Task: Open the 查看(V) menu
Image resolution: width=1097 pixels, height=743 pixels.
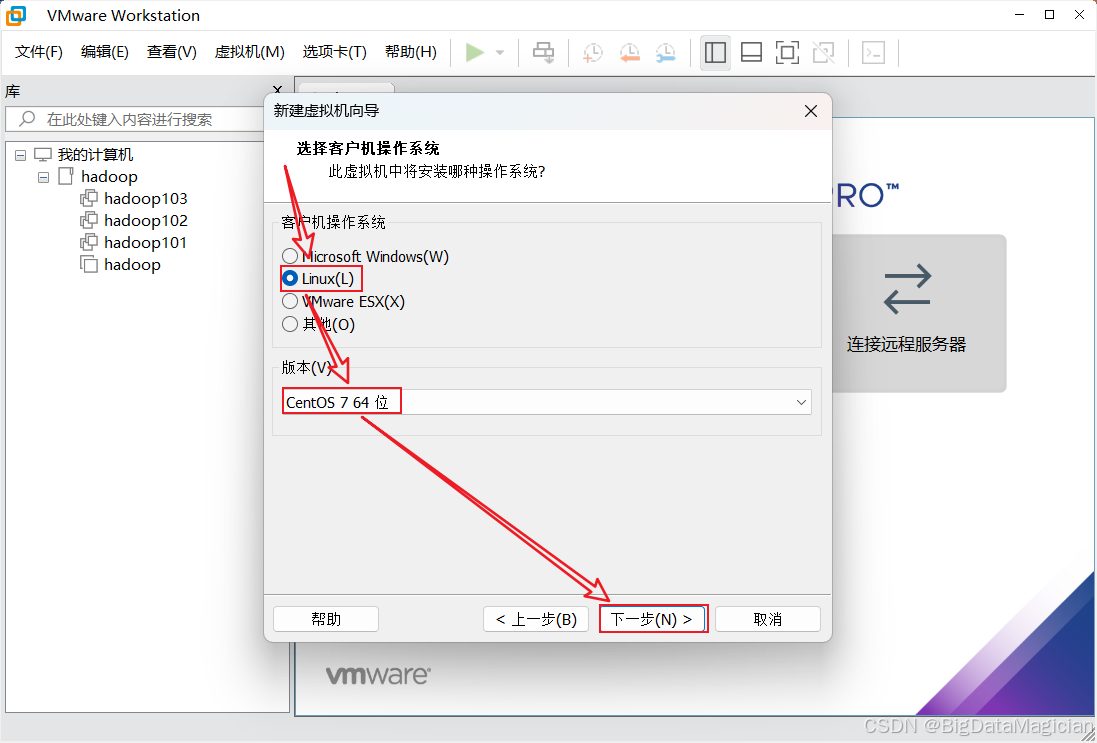Action: [x=171, y=52]
